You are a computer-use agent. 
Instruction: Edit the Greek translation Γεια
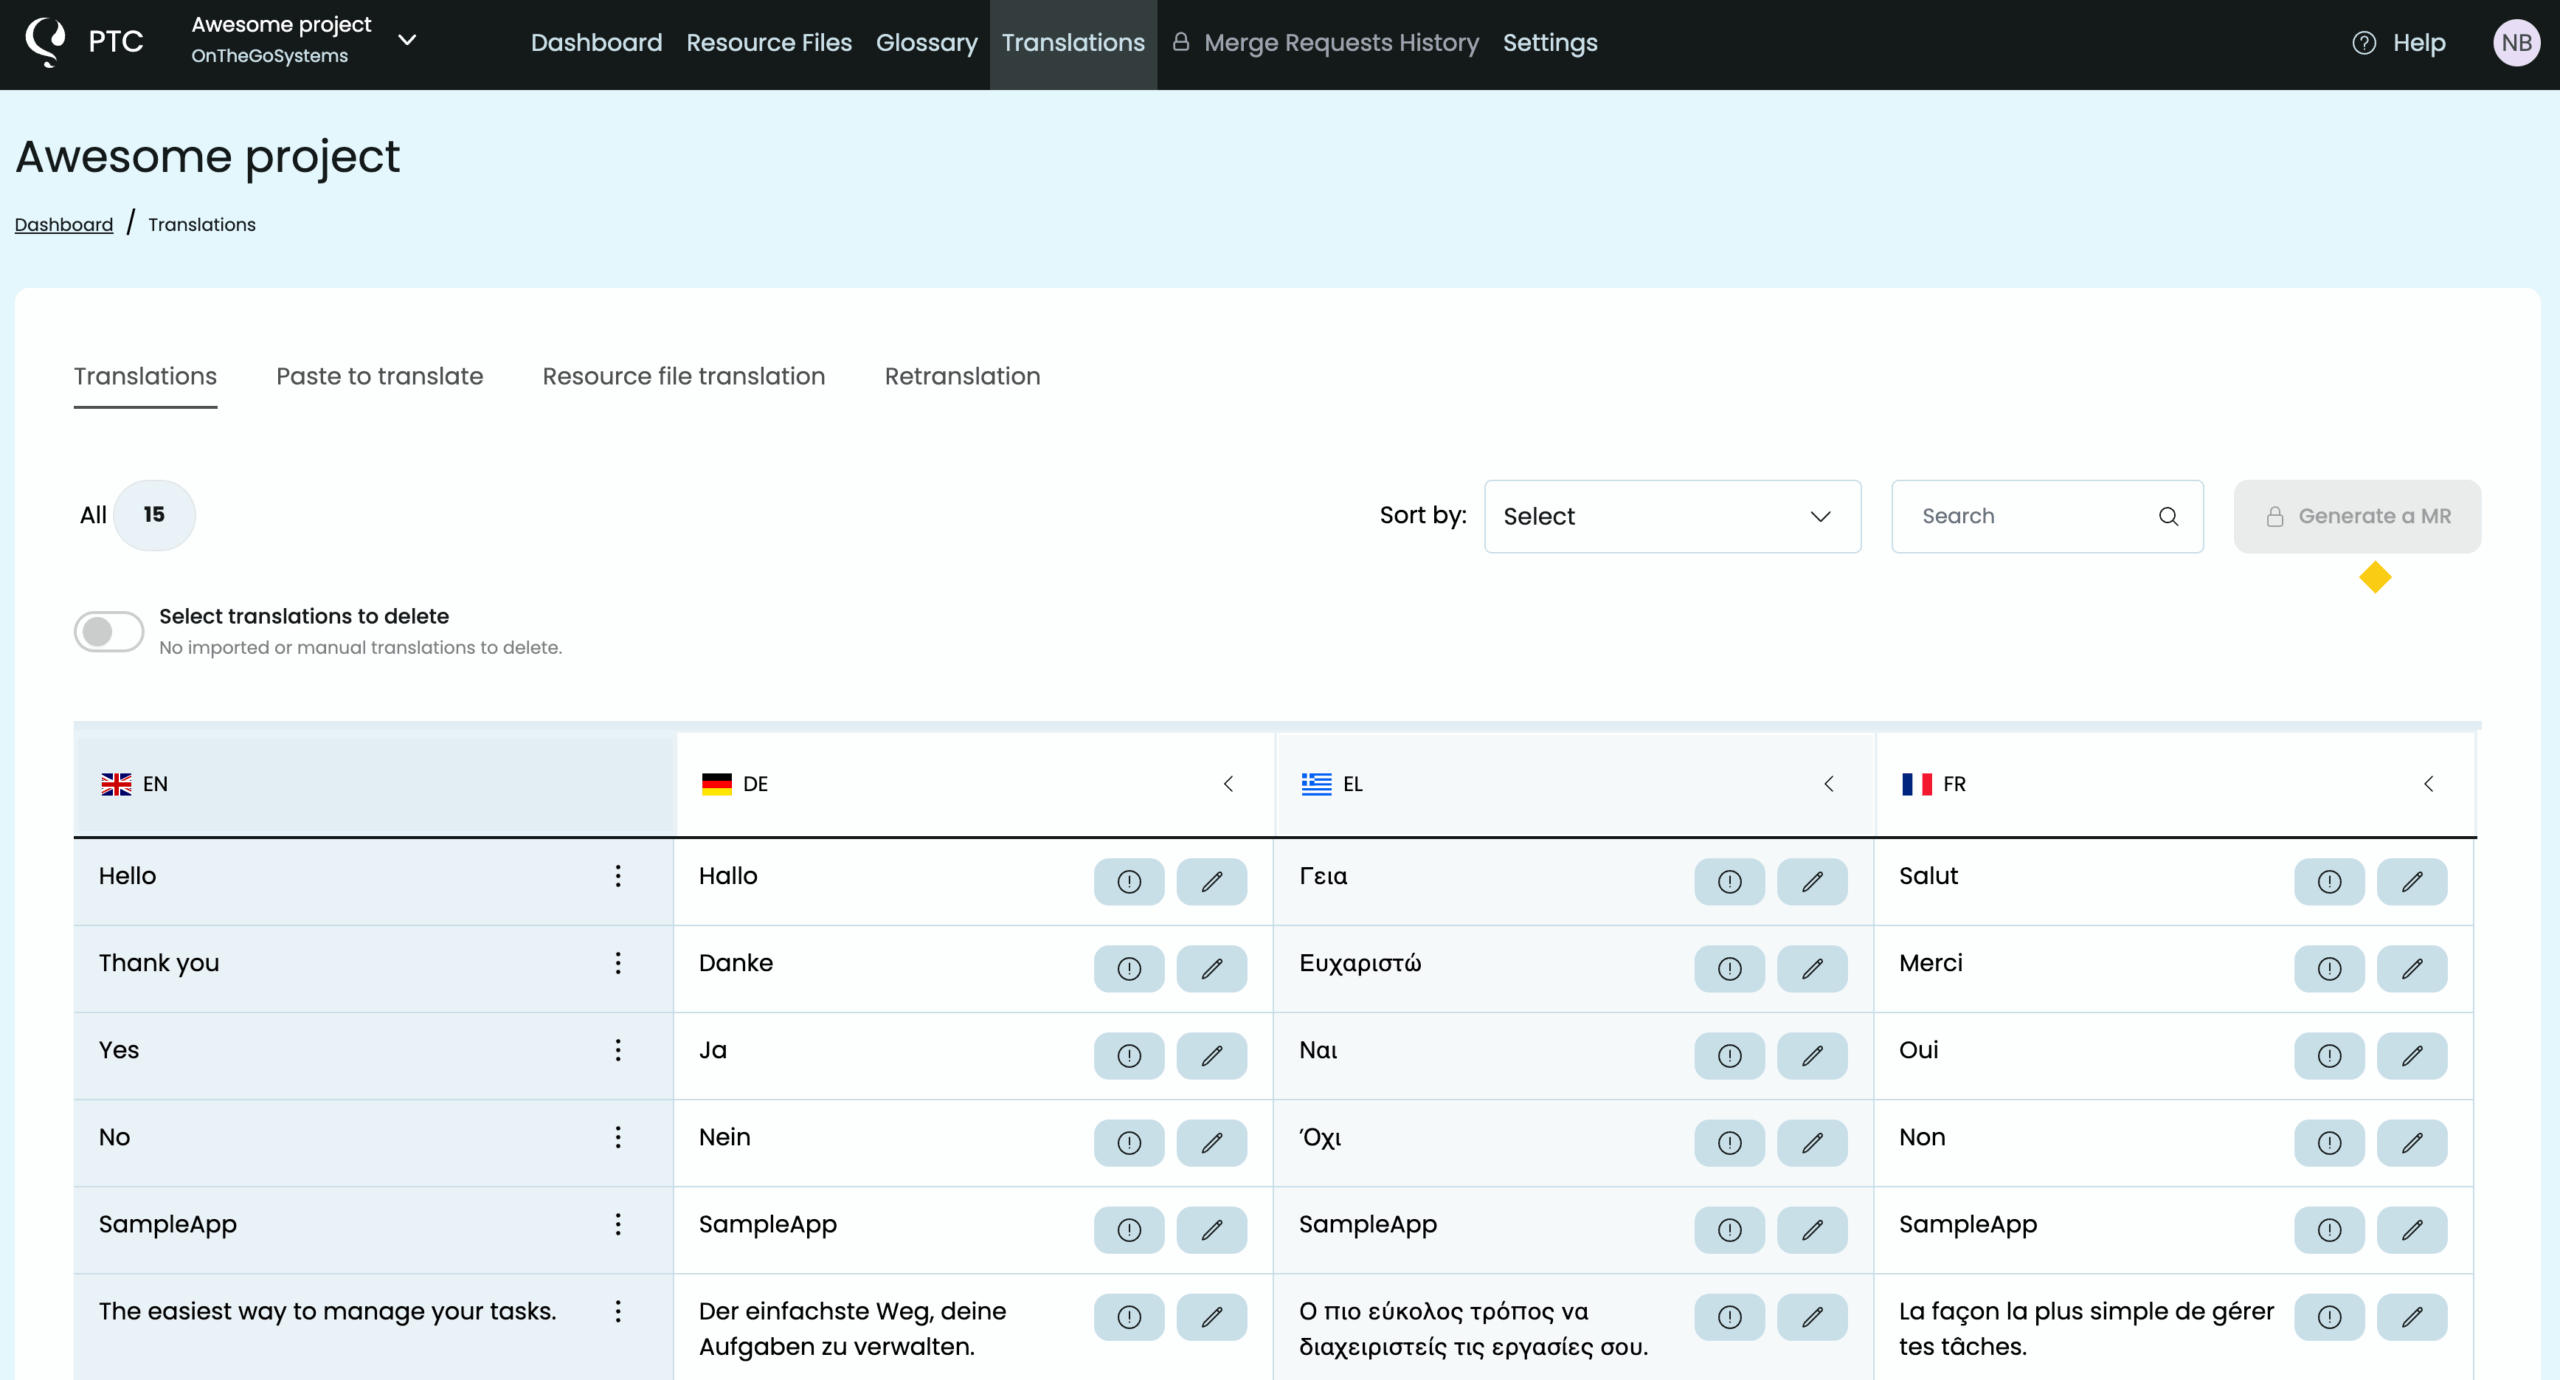click(1813, 881)
